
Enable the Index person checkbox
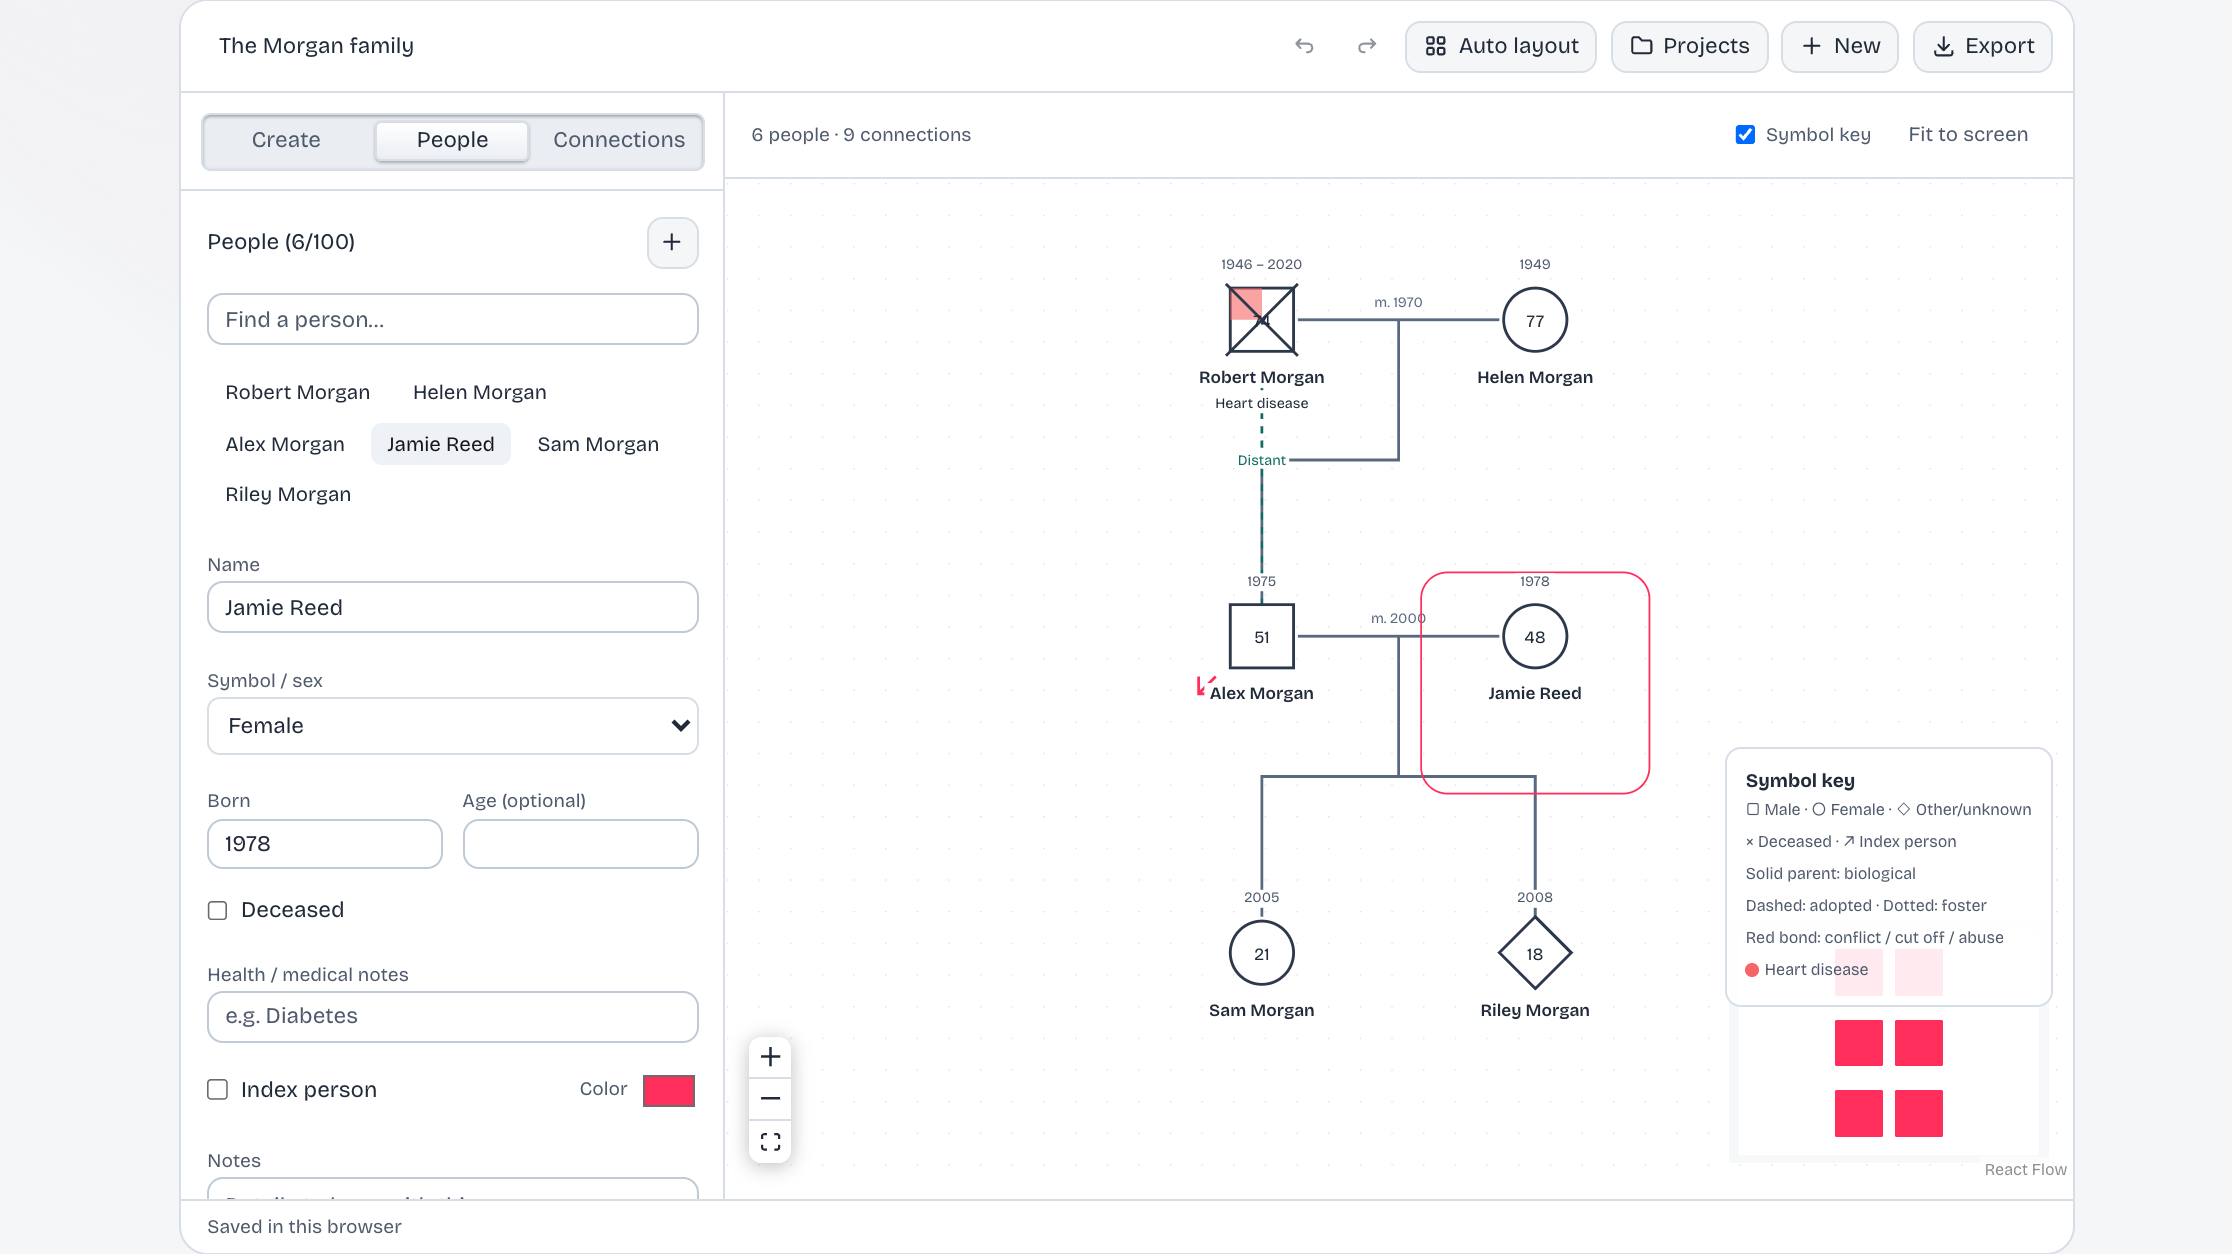[217, 1089]
